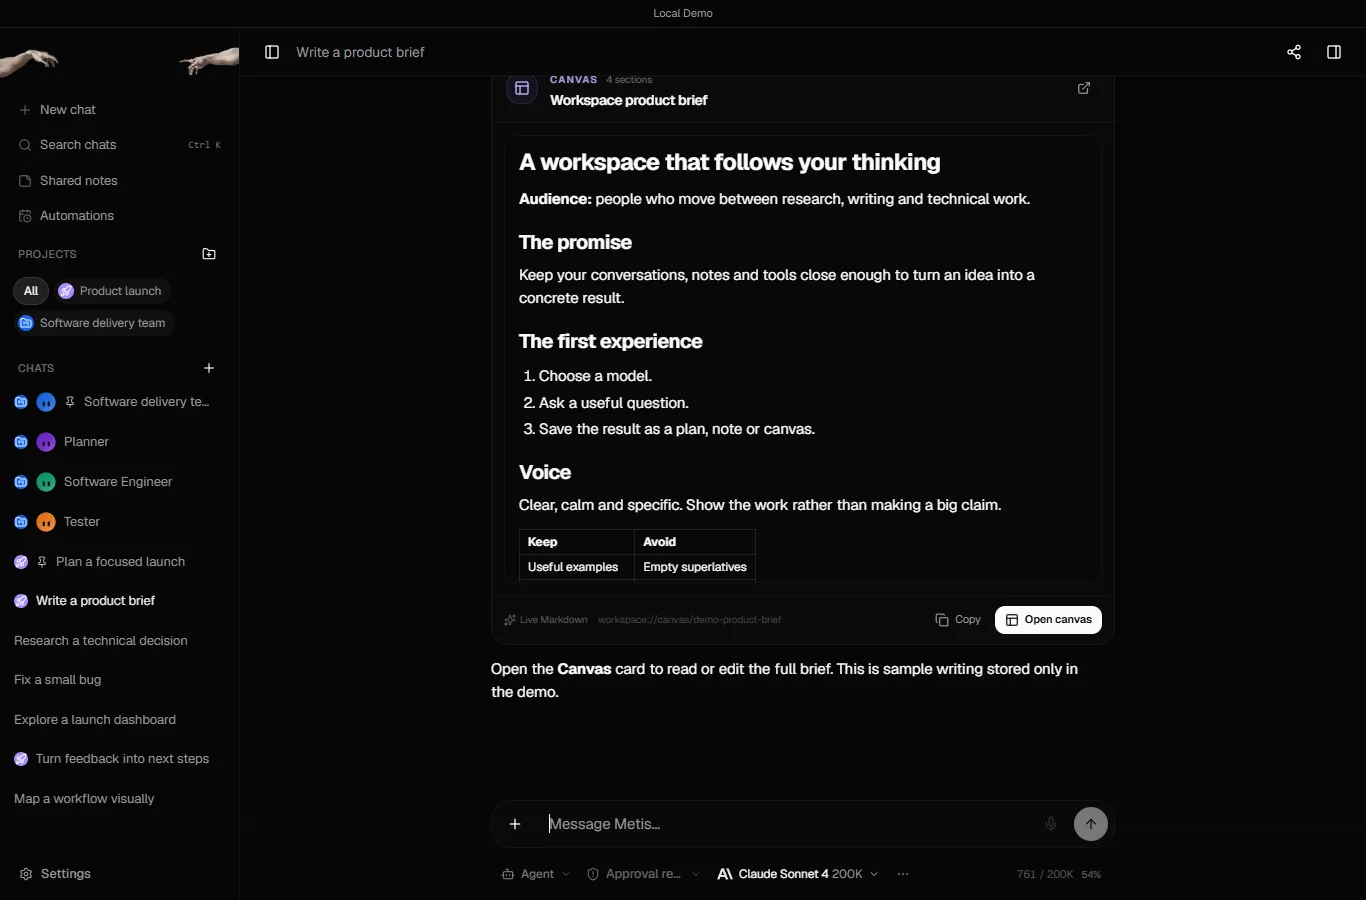
Task: Open the pinned Software delivery team chat
Action: [x=119, y=402]
